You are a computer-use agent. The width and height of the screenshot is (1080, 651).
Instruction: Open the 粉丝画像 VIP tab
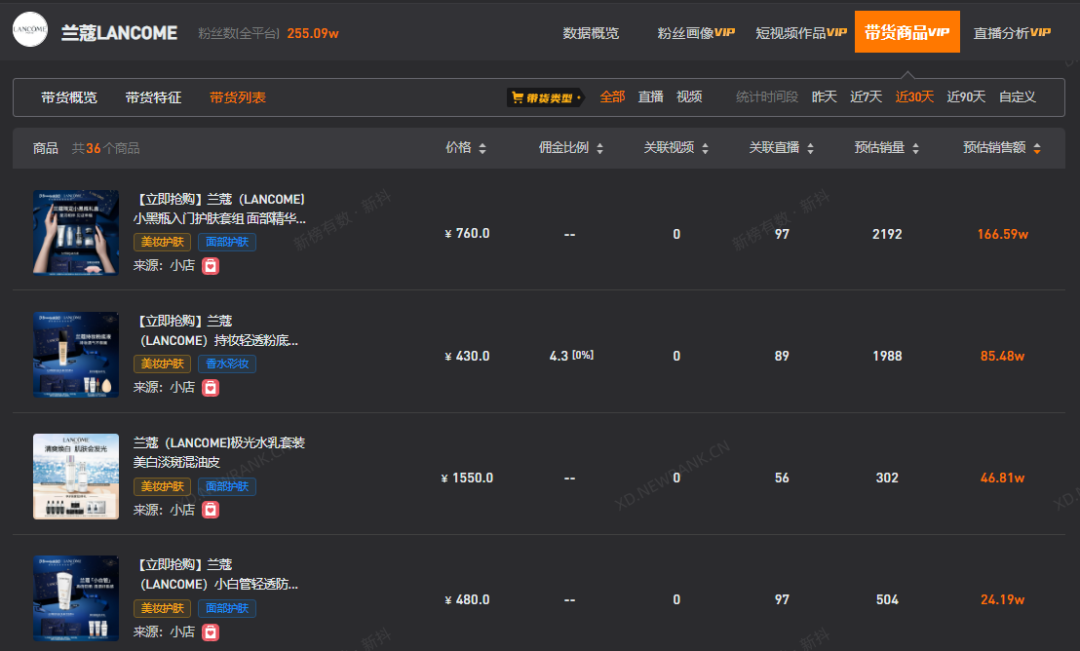click(696, 33)
